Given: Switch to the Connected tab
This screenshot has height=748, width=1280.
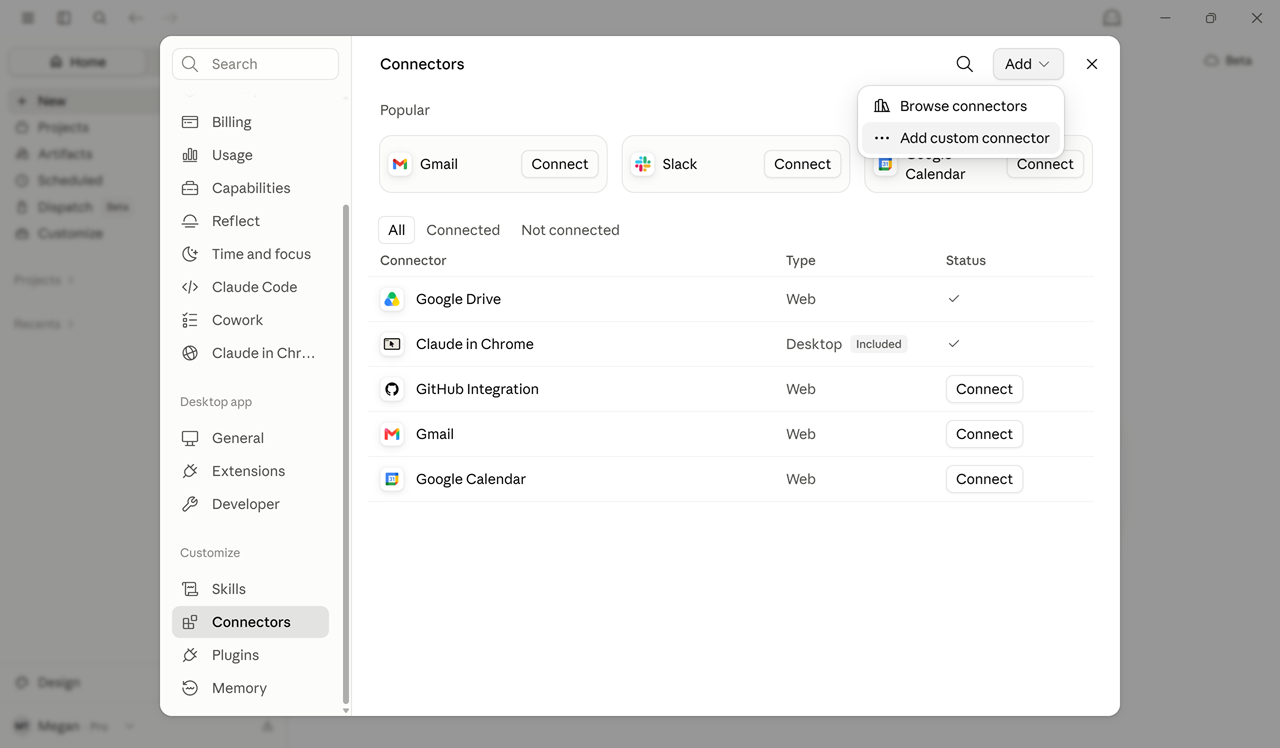Looking at the screenshot, I should (x=463, y=230).
